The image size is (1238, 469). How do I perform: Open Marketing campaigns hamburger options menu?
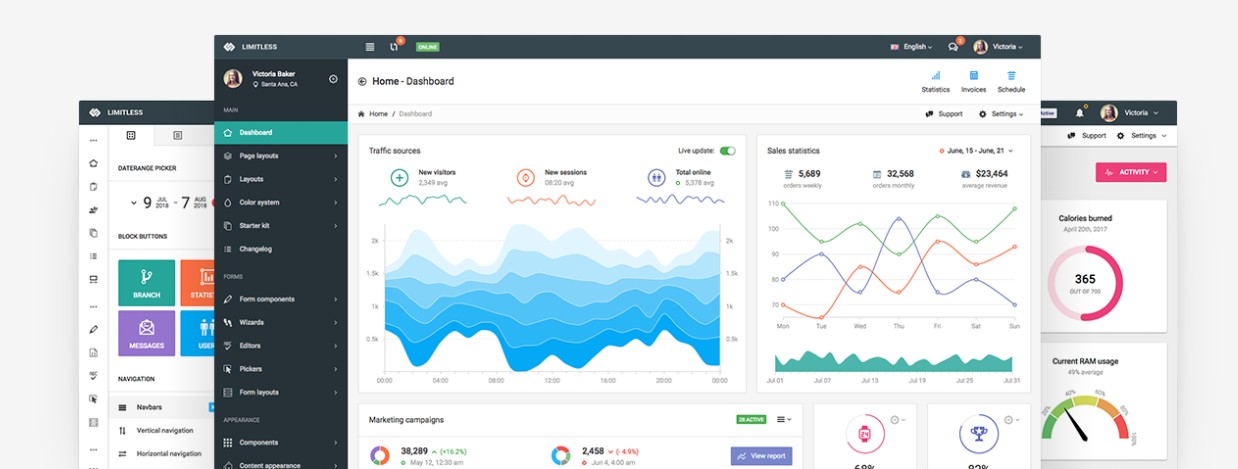785,420
